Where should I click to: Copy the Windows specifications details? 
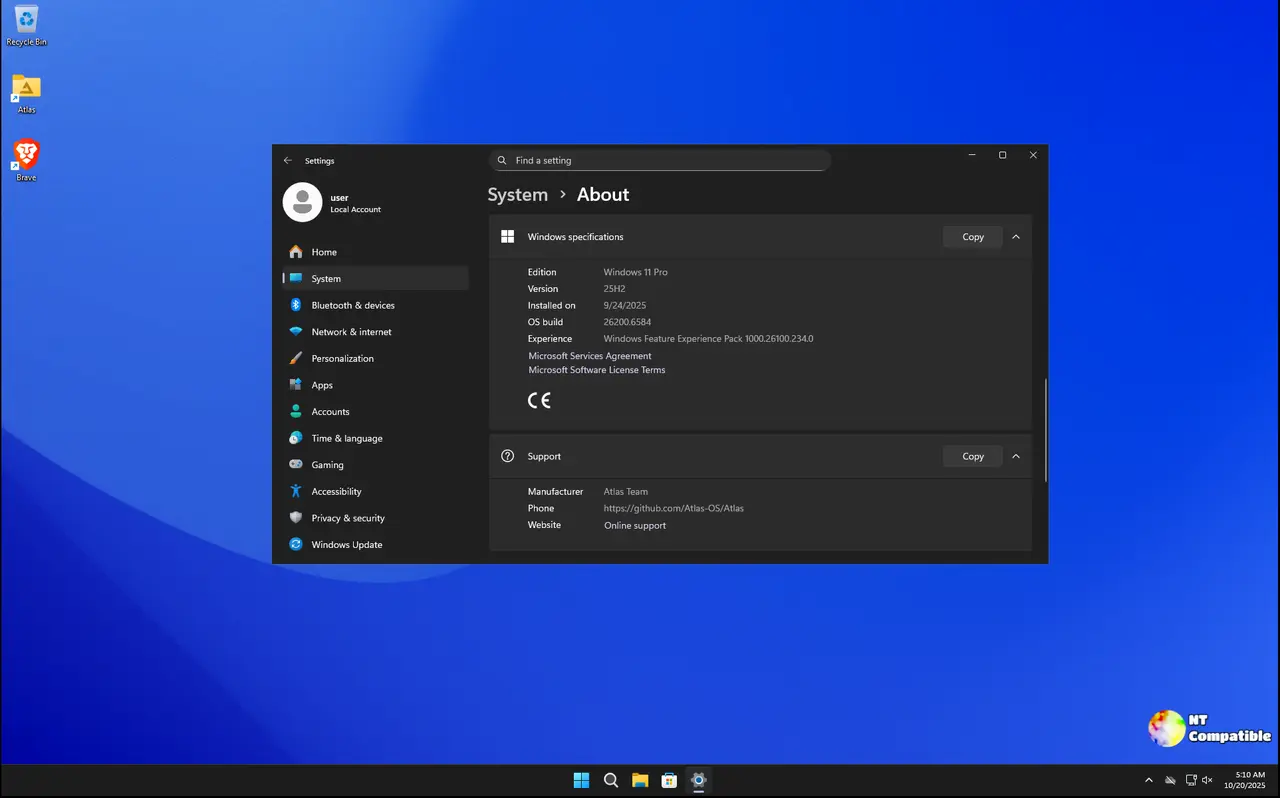[972, 237]
